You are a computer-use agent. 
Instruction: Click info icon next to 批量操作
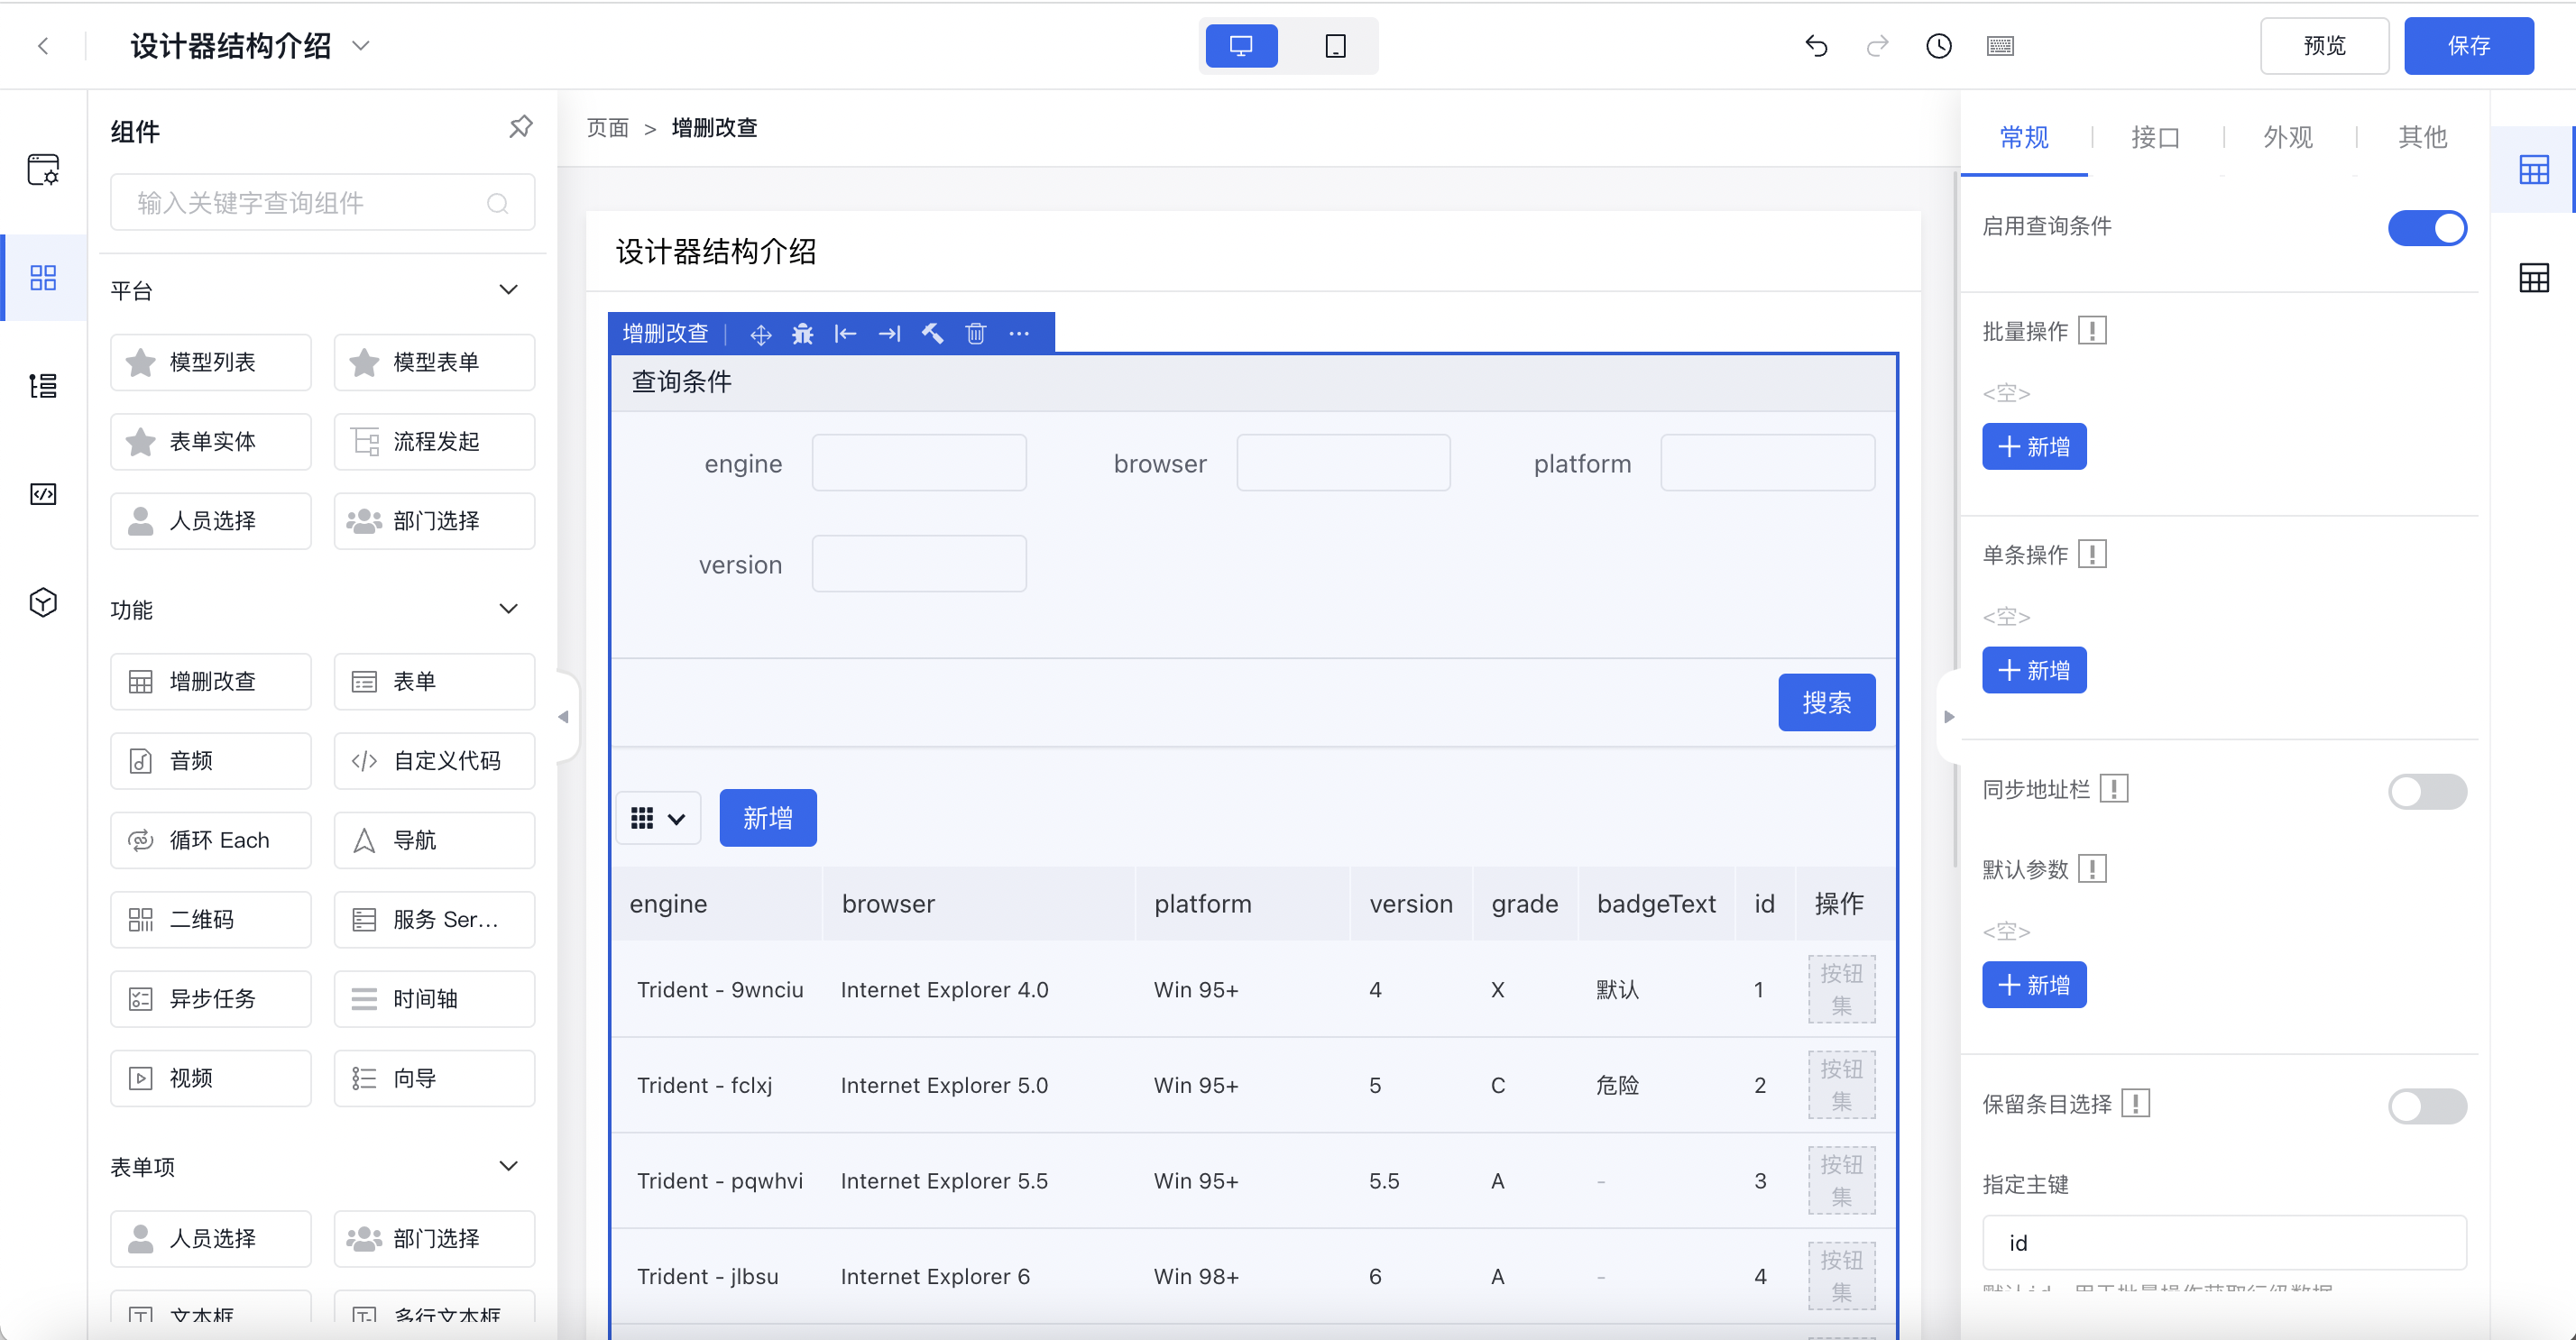[x=2092, y=331]
